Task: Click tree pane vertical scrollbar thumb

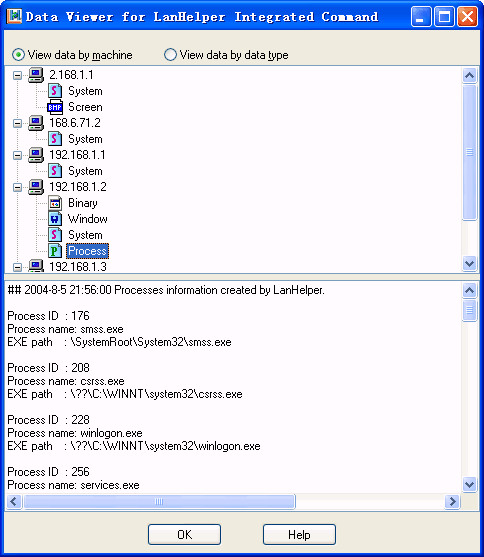Action: point(469,152)
